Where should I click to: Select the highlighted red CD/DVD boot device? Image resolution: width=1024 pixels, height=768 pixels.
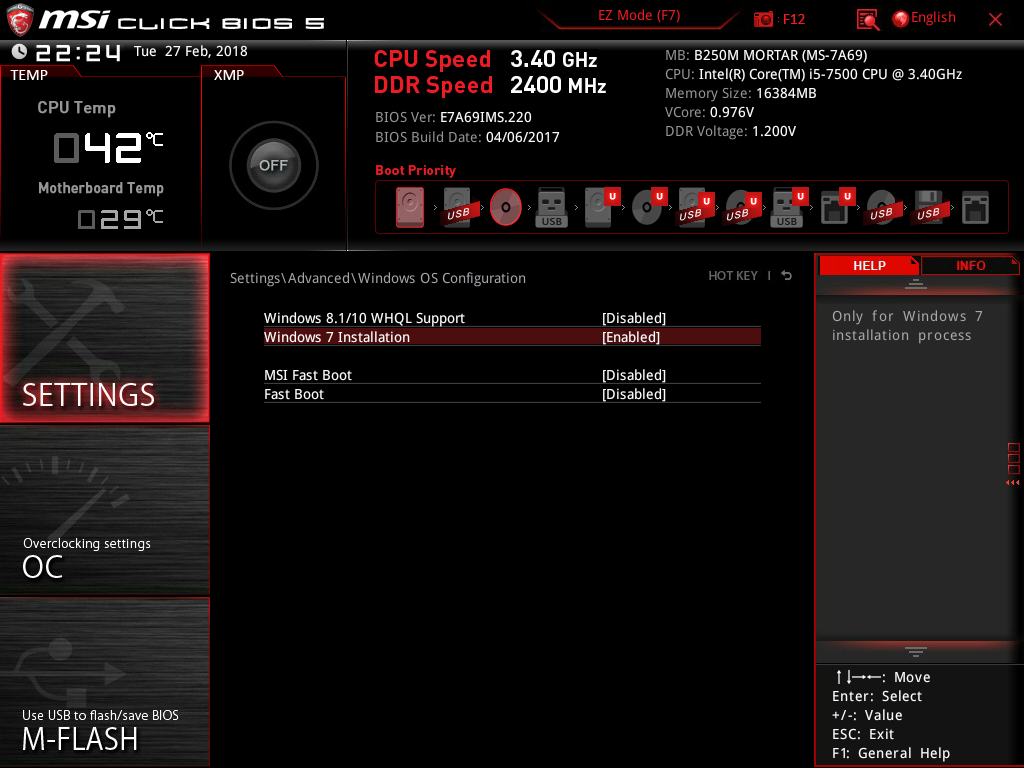[505, 208]
